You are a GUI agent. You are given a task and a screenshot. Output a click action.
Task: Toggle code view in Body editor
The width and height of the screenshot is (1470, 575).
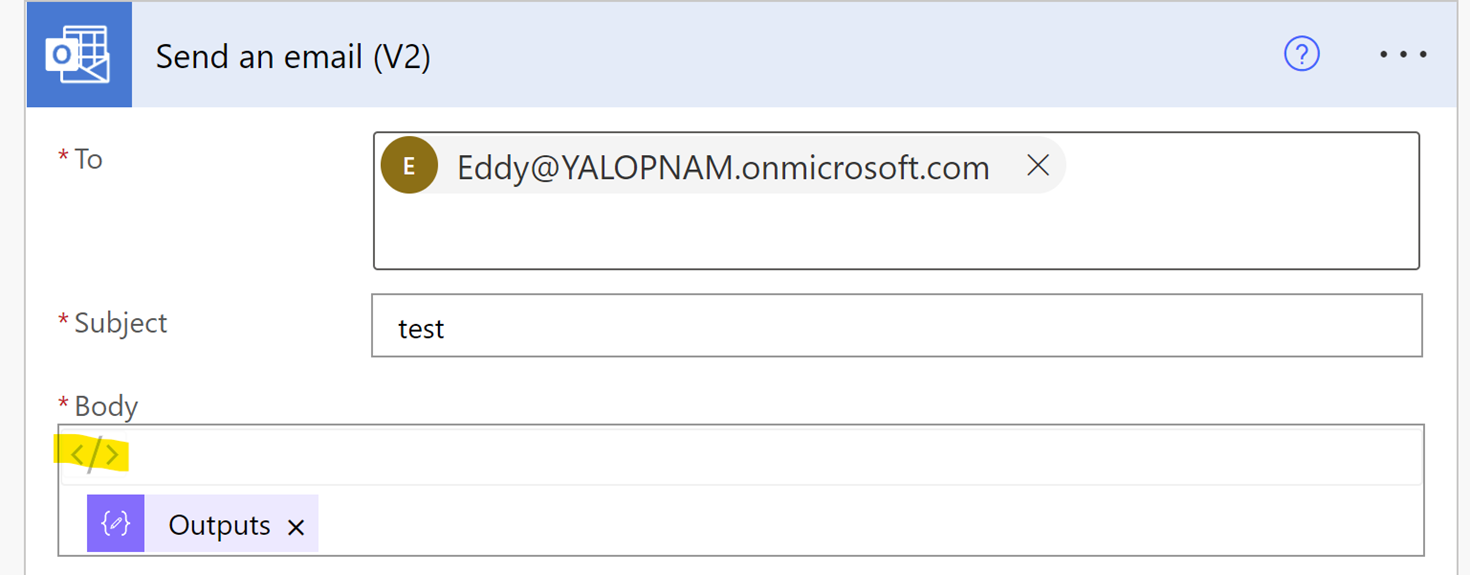pos(95,455)
